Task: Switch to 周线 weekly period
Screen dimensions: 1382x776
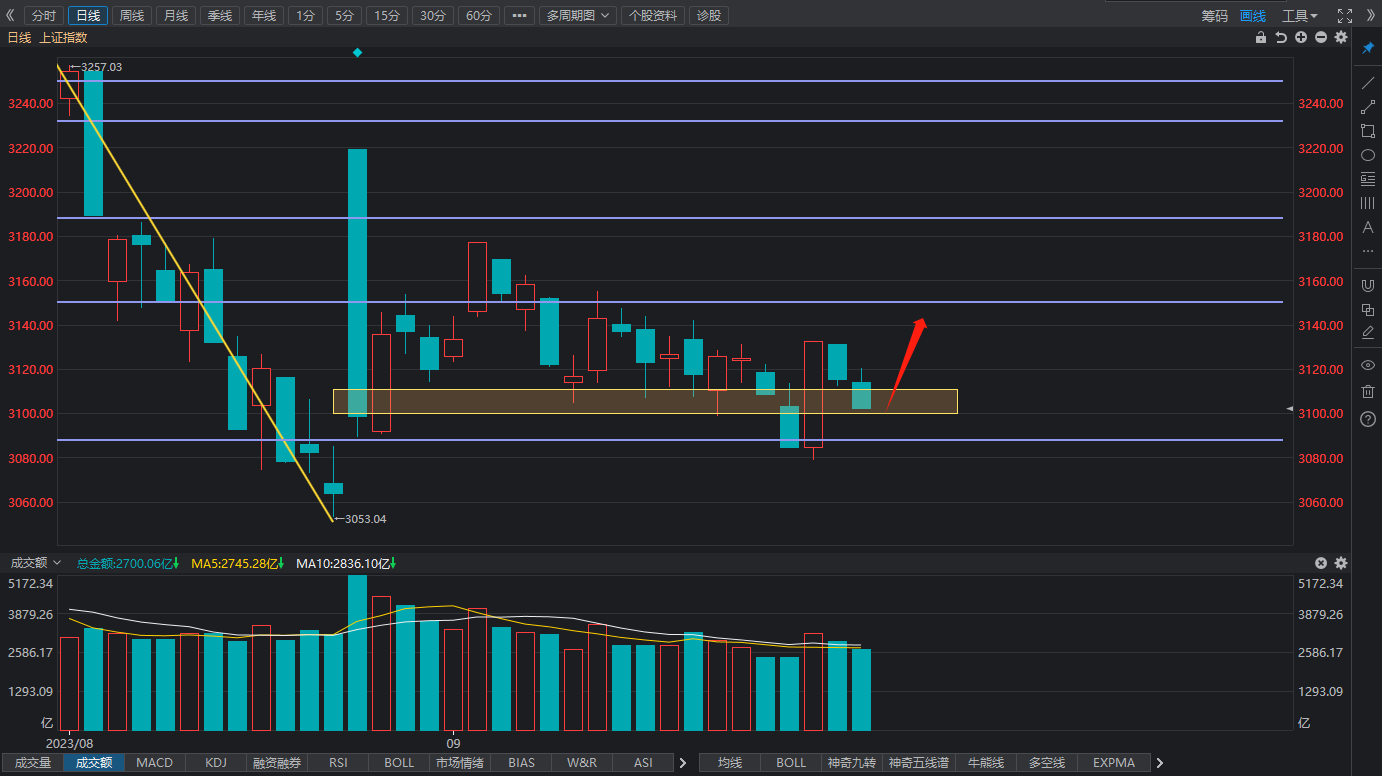Action: (x=132, y=16)
